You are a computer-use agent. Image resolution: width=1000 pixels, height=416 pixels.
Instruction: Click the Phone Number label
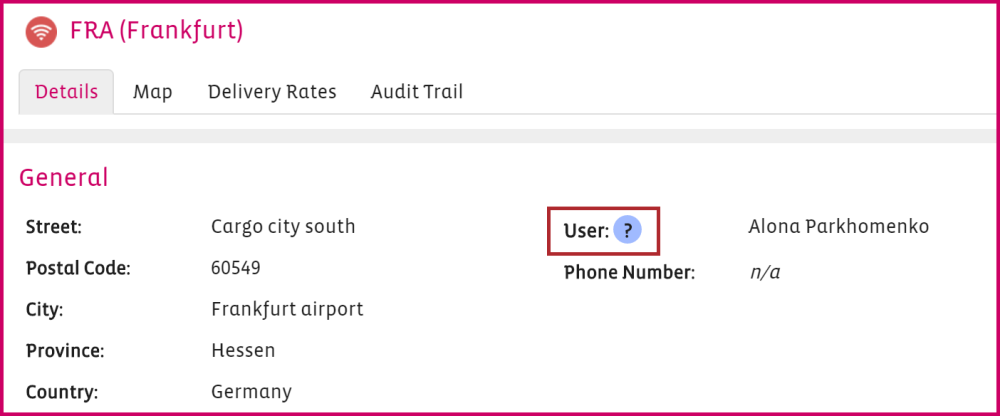[x=629, y=272]
